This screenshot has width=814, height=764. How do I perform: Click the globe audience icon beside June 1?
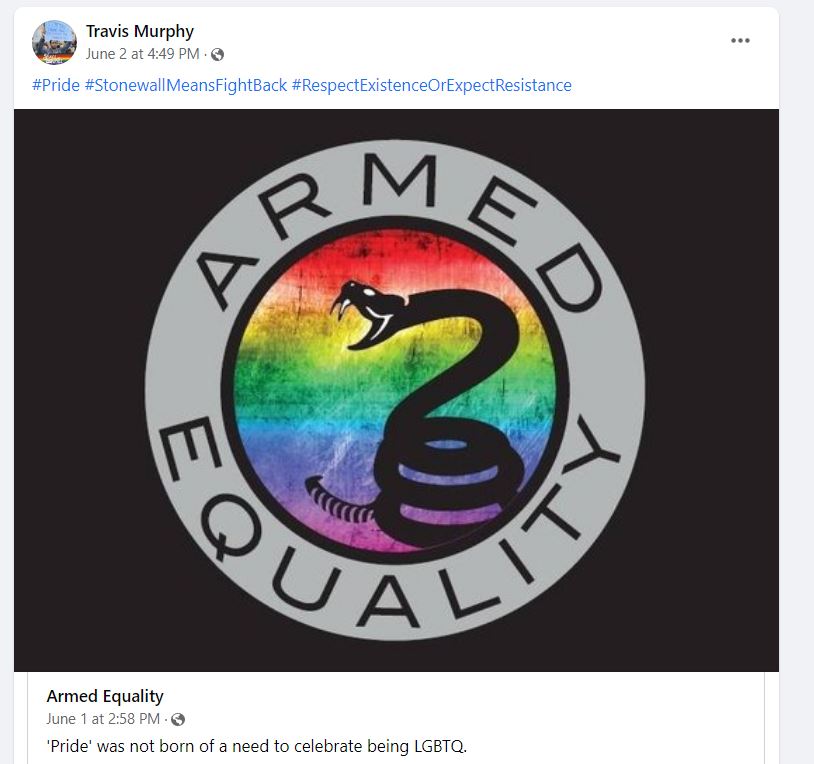pos(178,719)
